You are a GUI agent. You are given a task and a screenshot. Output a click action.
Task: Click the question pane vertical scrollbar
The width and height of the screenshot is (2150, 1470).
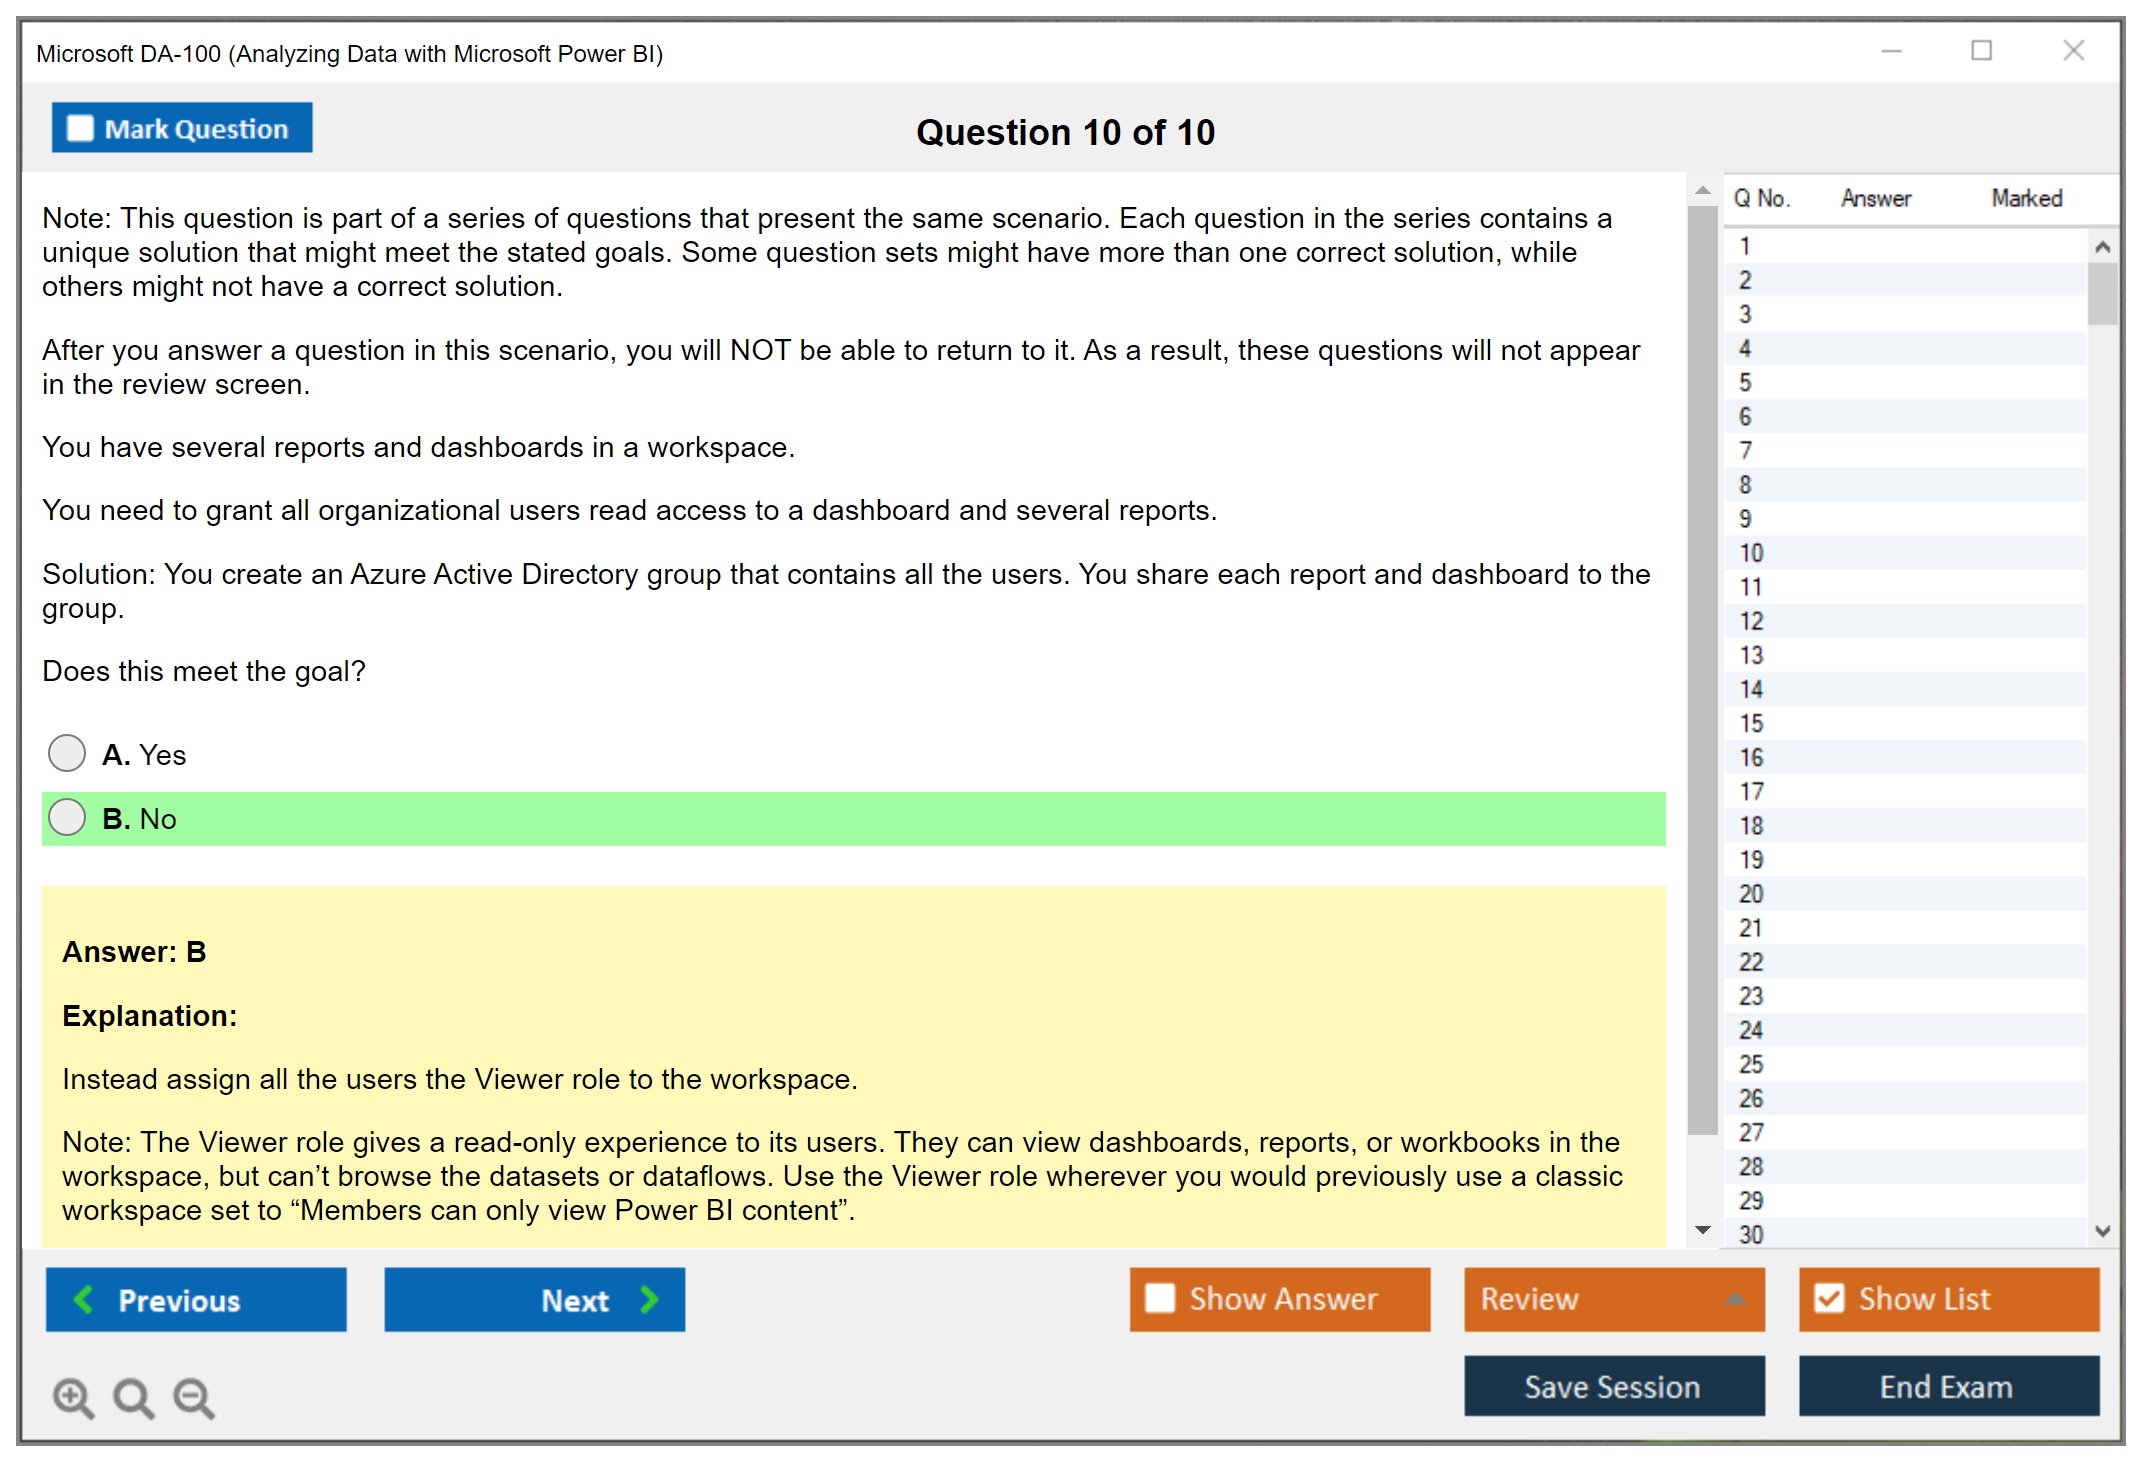click(x=1703, y=670)
